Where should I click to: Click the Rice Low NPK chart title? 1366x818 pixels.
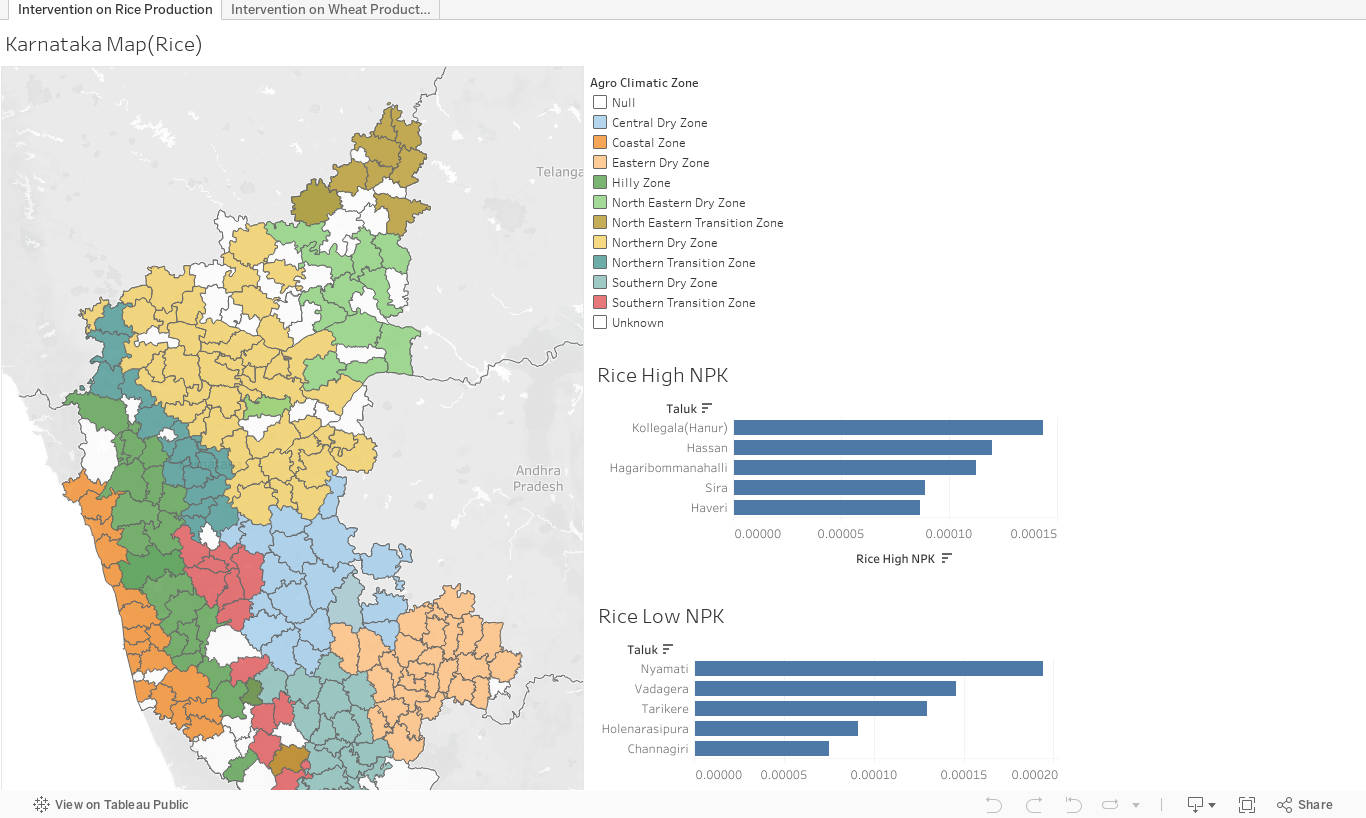point(661,616)
